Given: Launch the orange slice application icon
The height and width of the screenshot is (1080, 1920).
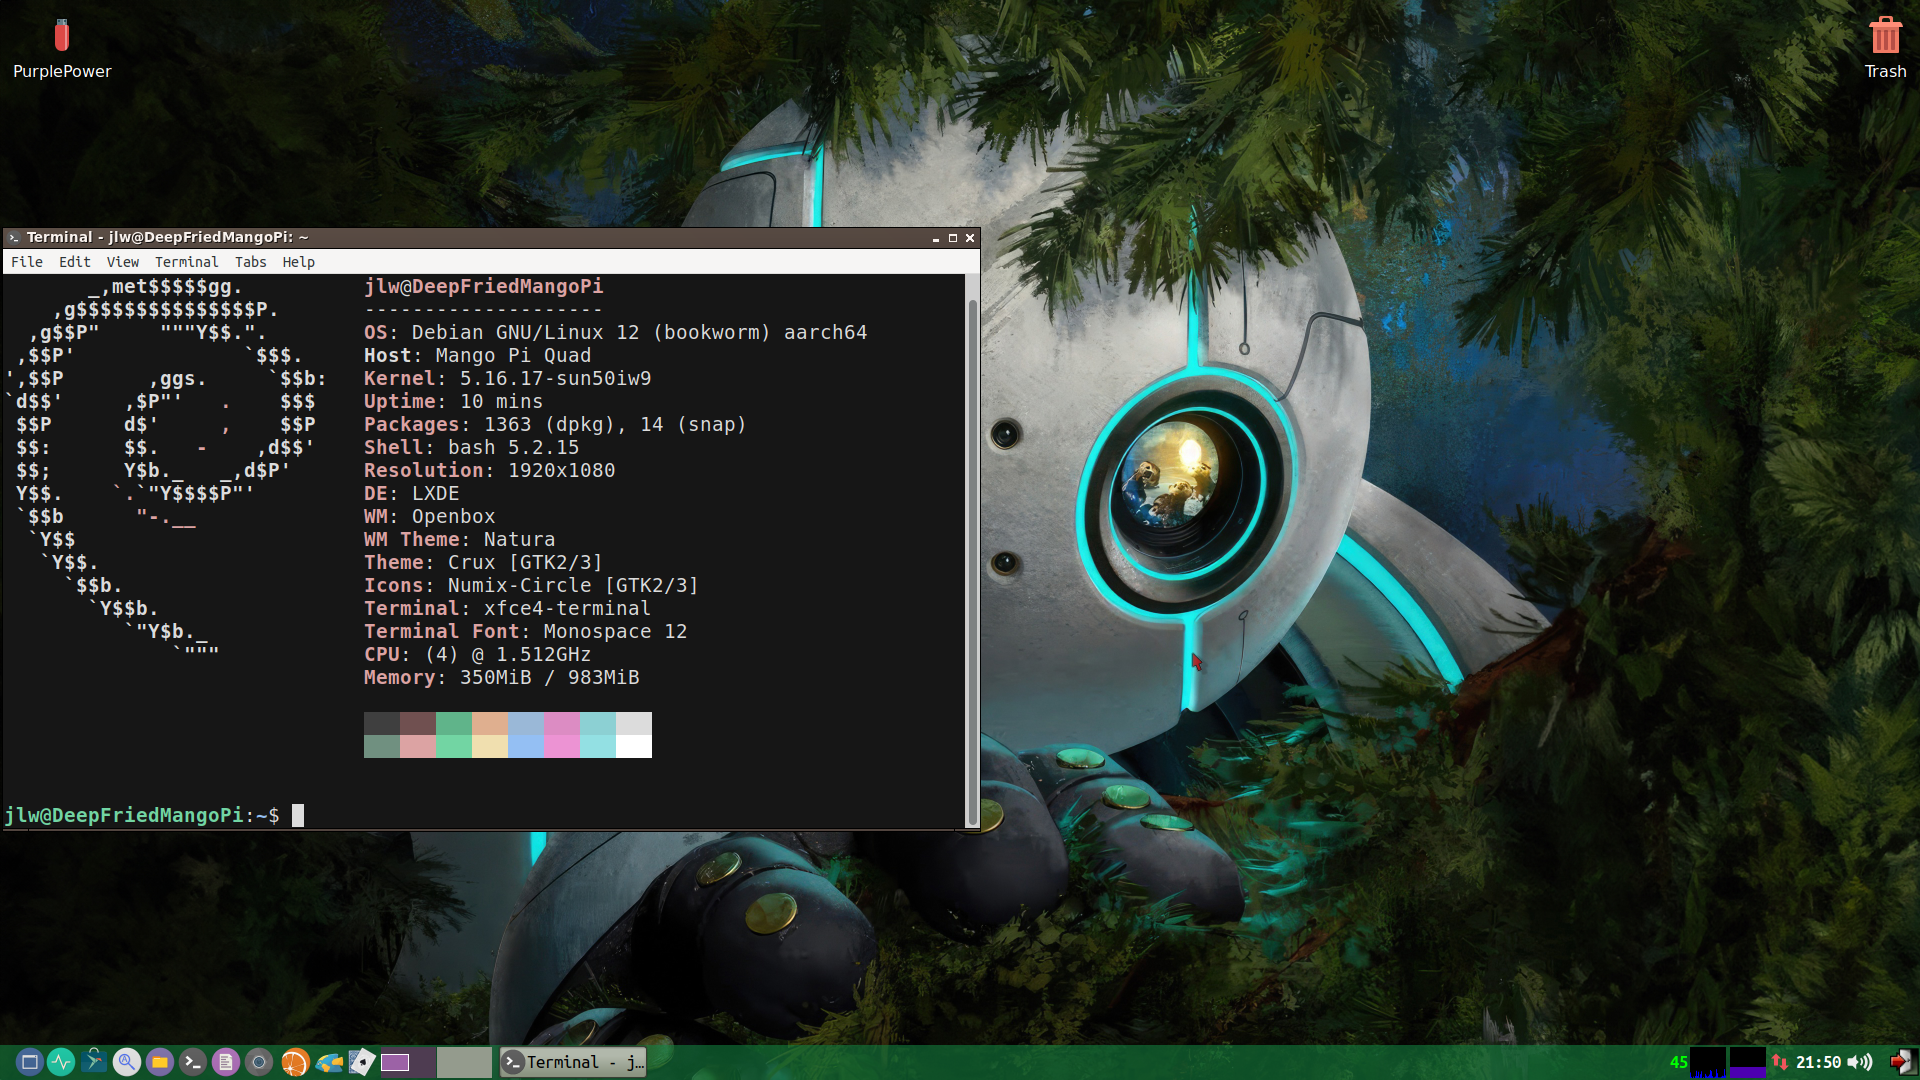Looking at the screenshot, I should [x=294, y=1062].
